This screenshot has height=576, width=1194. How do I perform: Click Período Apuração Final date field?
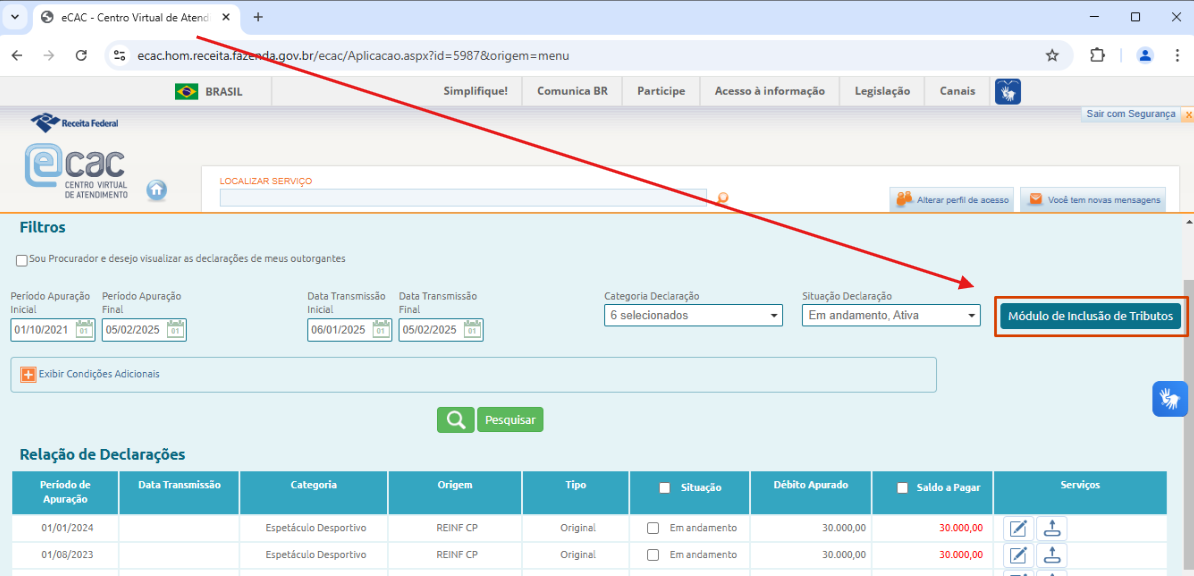pos(134,330)
